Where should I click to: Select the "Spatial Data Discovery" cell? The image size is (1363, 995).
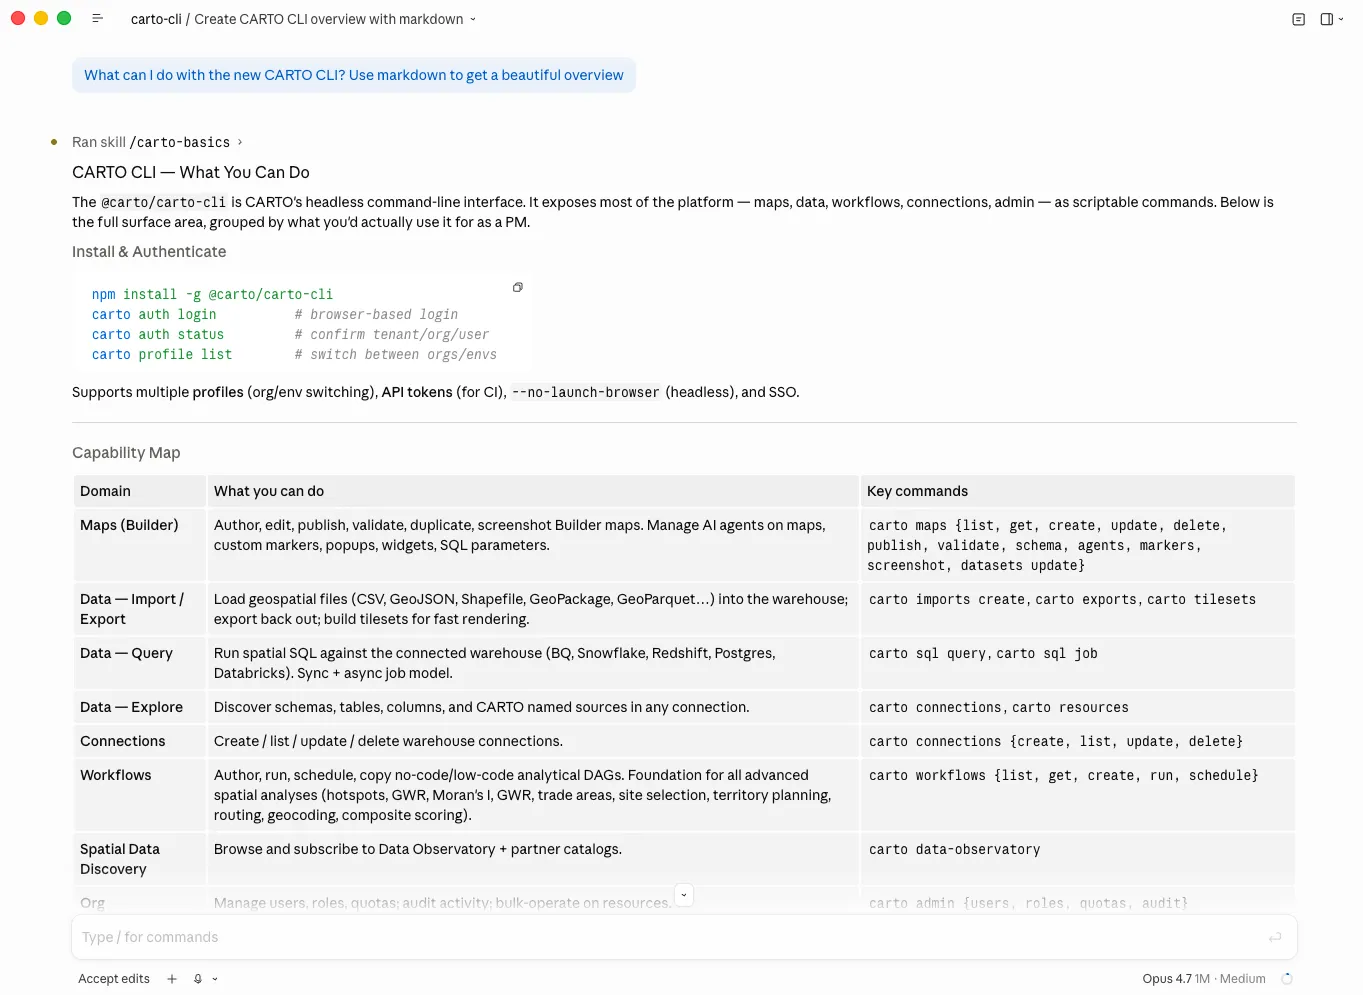click(x=140, y=859)
